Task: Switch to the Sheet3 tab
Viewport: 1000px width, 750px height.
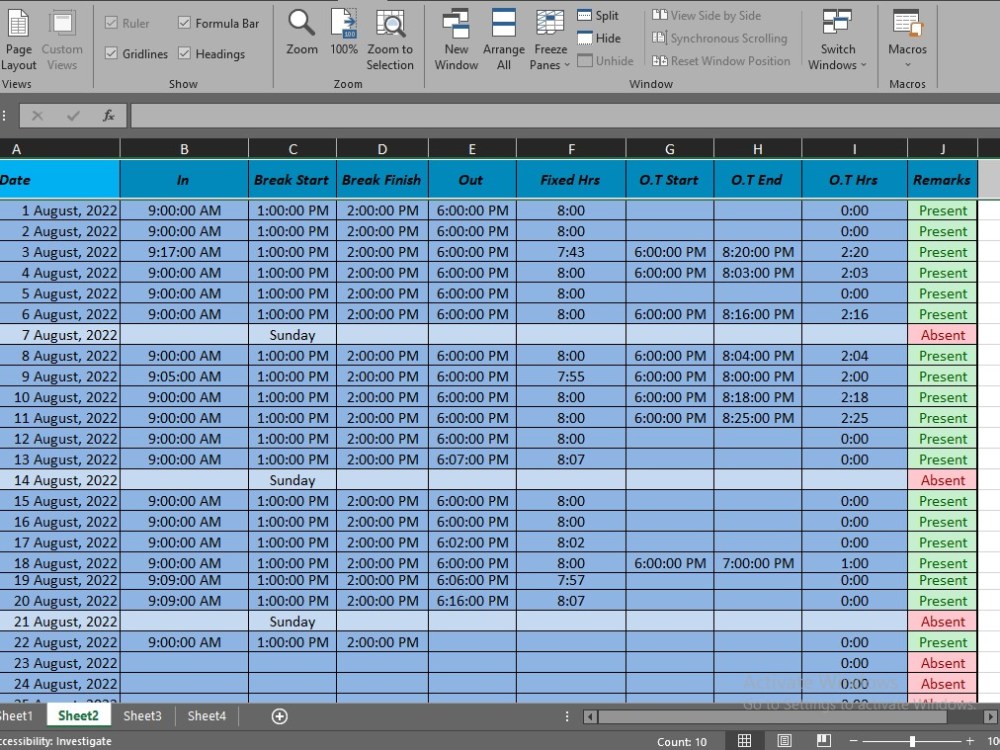Action: (142, 716)
